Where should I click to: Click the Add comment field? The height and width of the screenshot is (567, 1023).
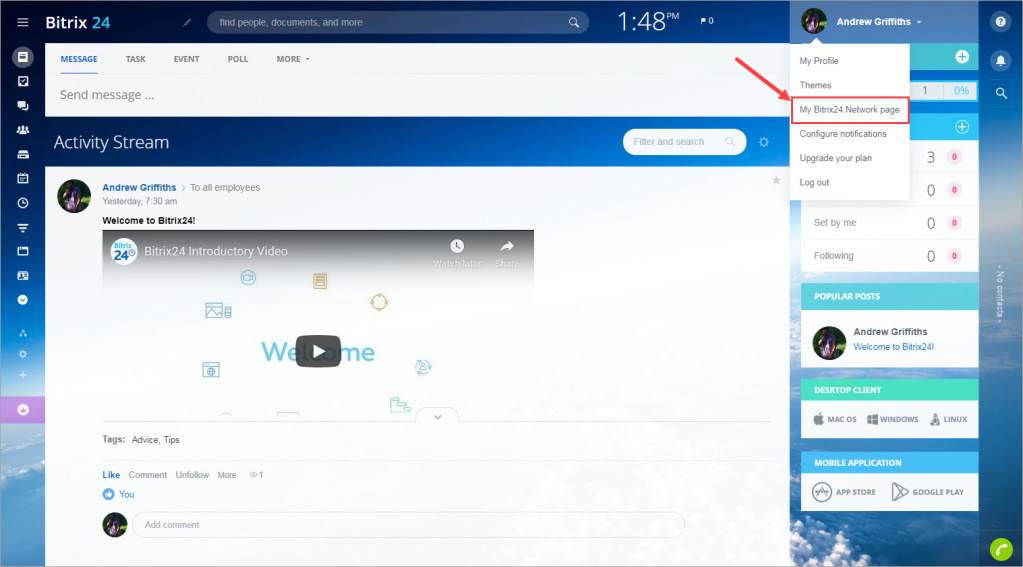[408, 525]
